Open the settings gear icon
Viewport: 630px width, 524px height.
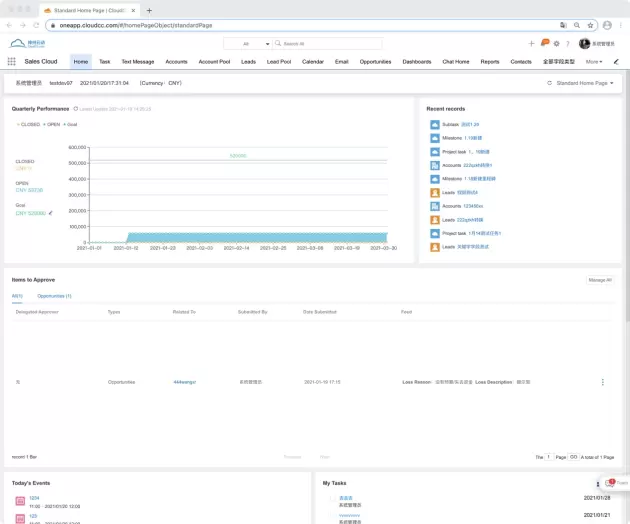[x=556, y=43]
